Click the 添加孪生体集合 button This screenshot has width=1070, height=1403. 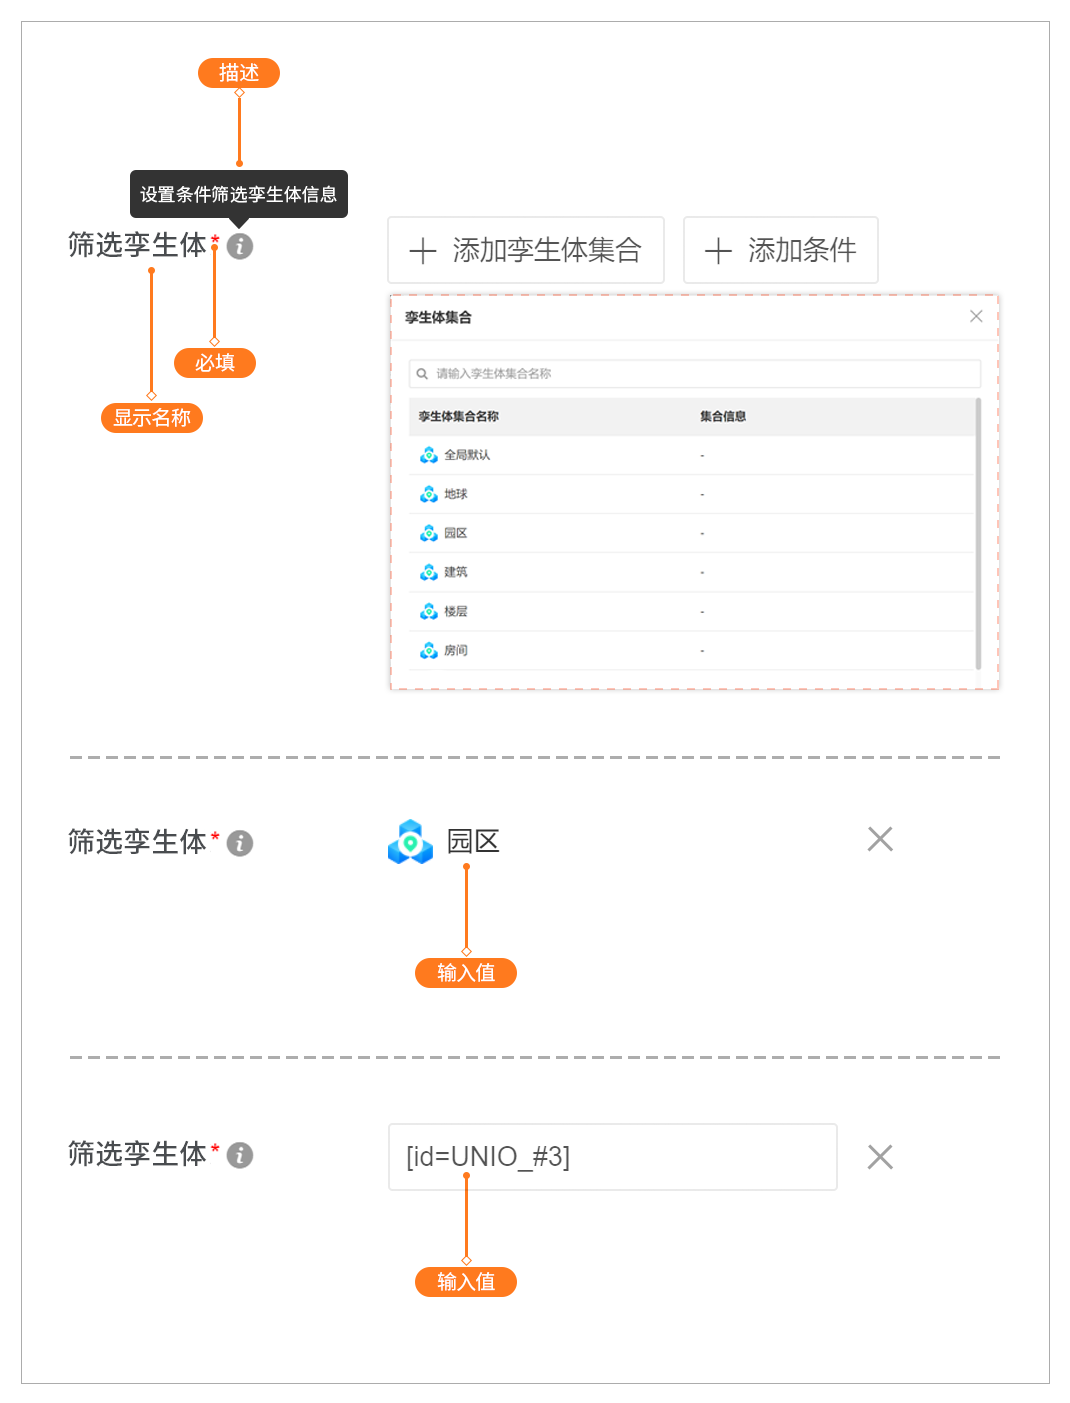click(526, 250)
